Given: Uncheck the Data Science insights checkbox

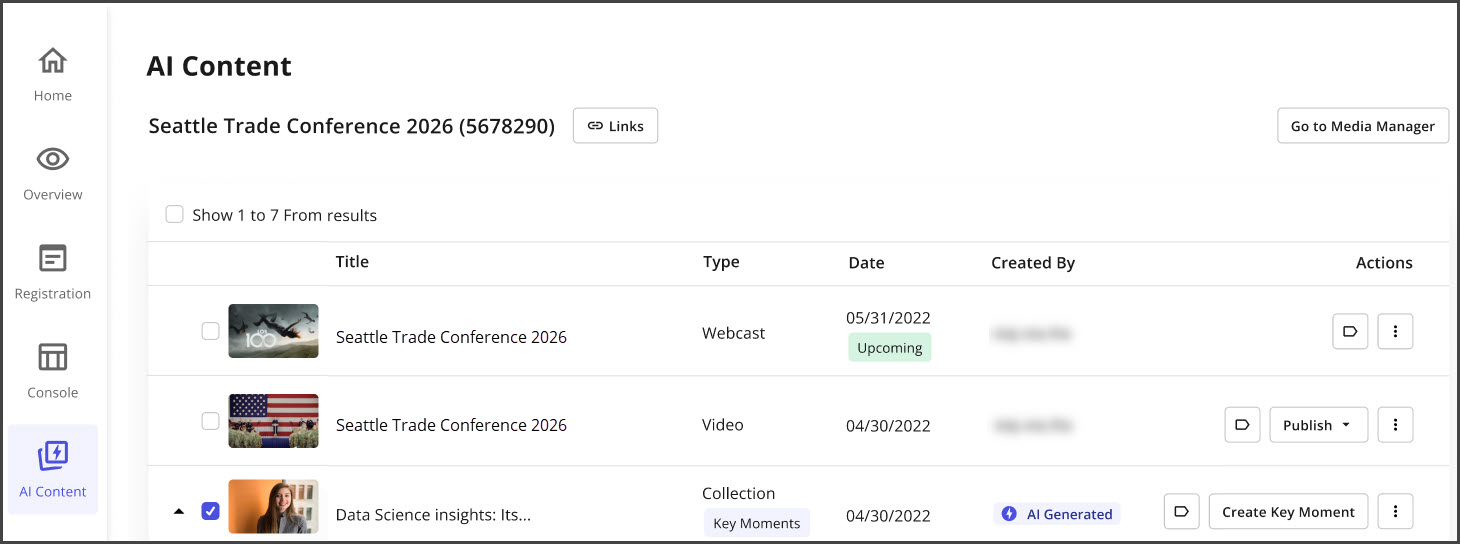Looking at the screenshot, I should pyautogui.click(x=210, y=511).
